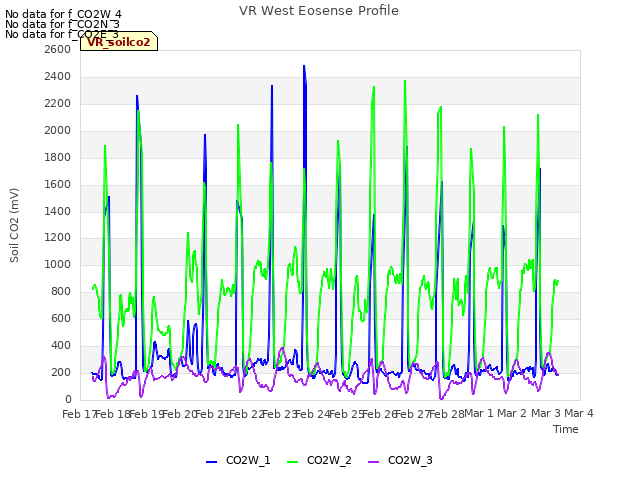Click the 2600 y-axis tick label

click(x=58, y=49)
